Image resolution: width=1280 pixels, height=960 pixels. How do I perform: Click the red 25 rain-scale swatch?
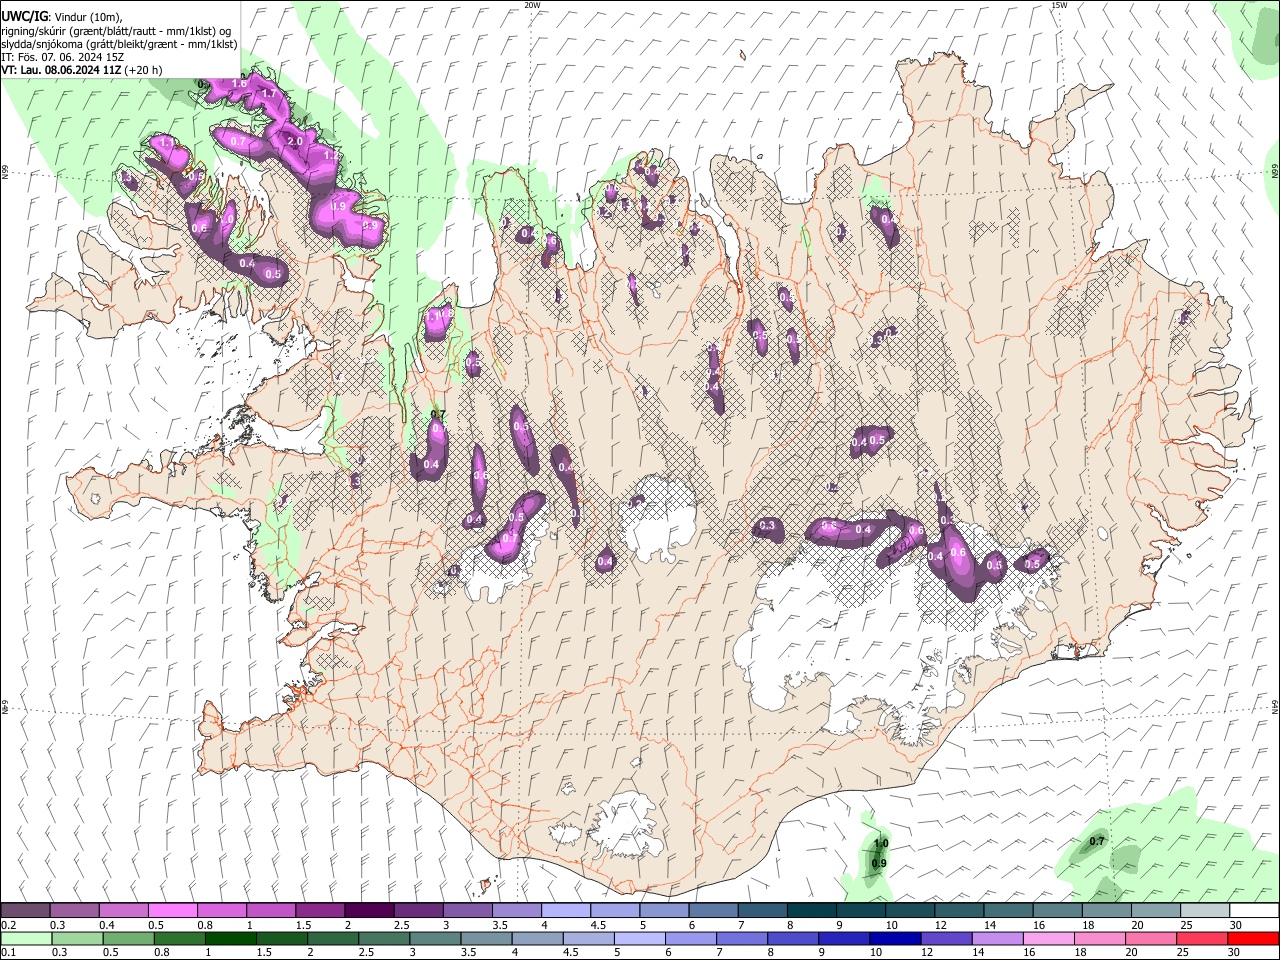pyautogui.click(x=1201, y=938)
